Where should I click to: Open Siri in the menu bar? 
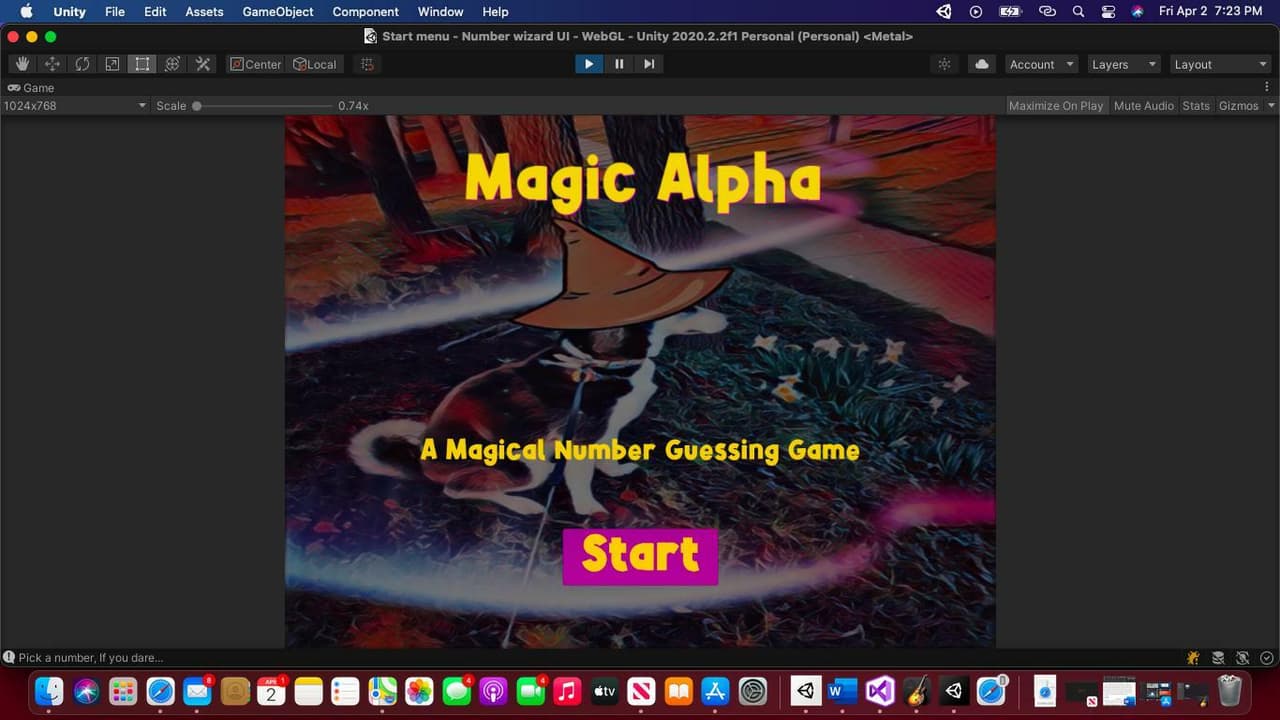[1138, 12]
